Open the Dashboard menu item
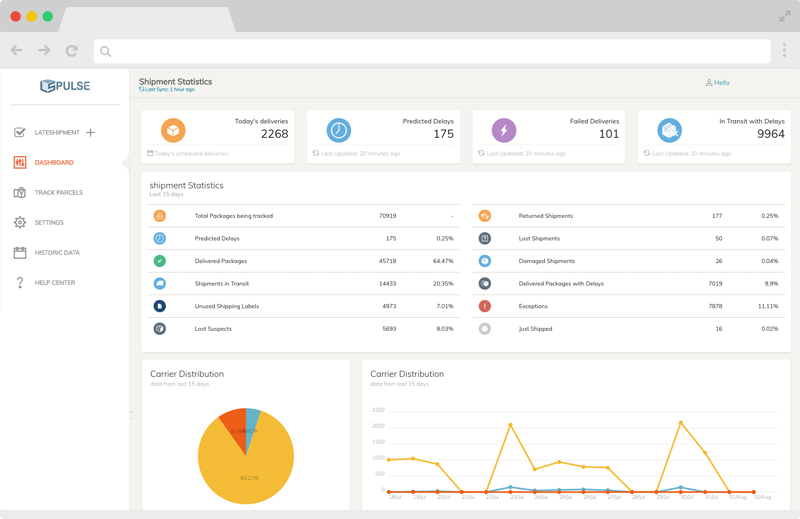 click(x=54, y=162)
